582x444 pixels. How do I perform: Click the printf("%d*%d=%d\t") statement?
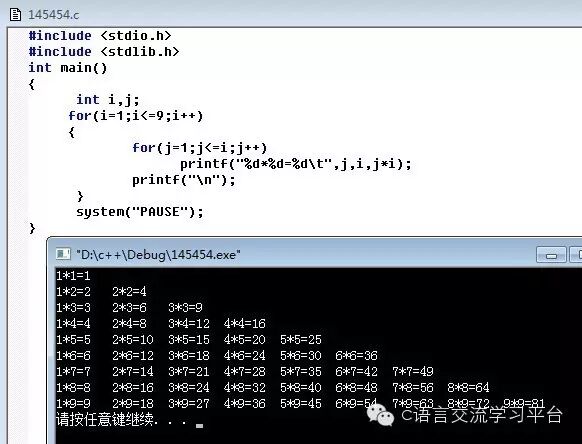pos(296,164)
